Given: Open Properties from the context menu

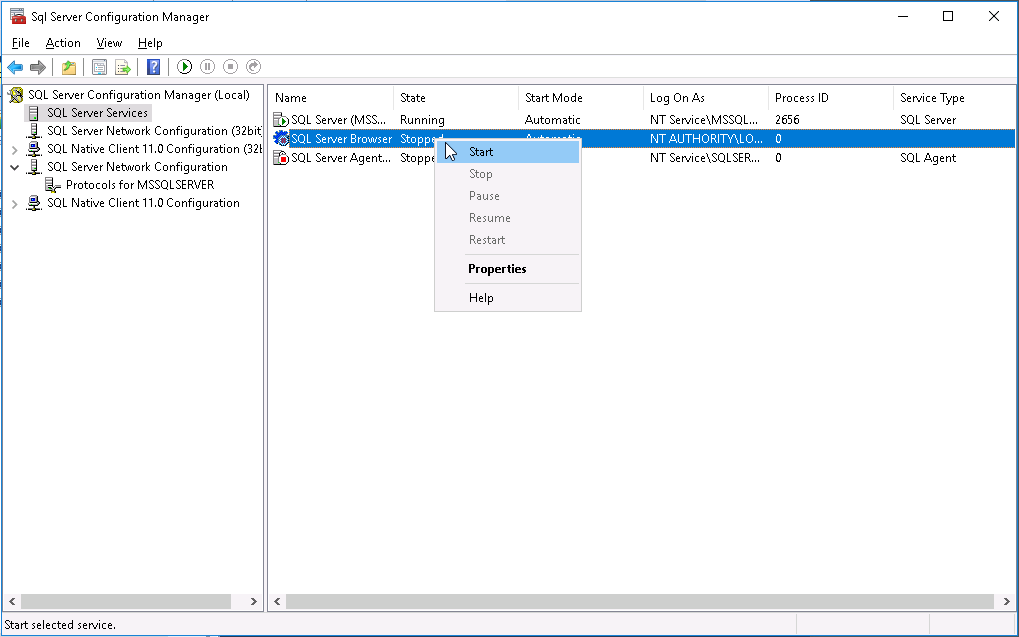Looking at the screenshot, I should (508, 269).
